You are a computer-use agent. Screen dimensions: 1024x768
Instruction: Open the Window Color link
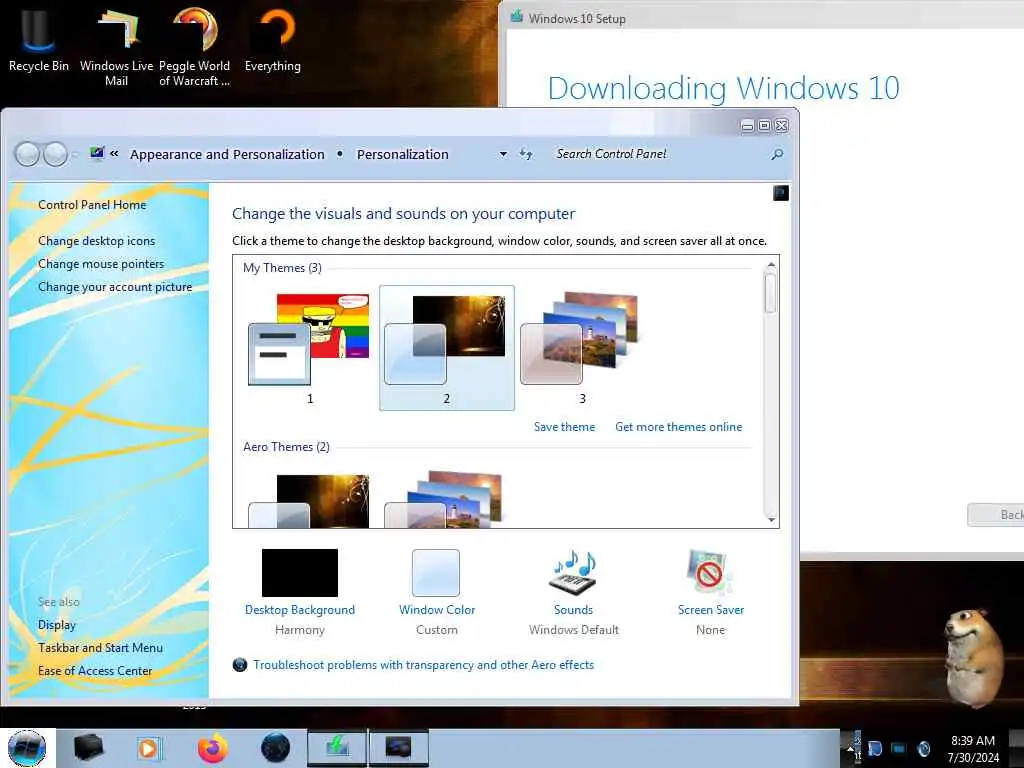[x=437, y=609]
